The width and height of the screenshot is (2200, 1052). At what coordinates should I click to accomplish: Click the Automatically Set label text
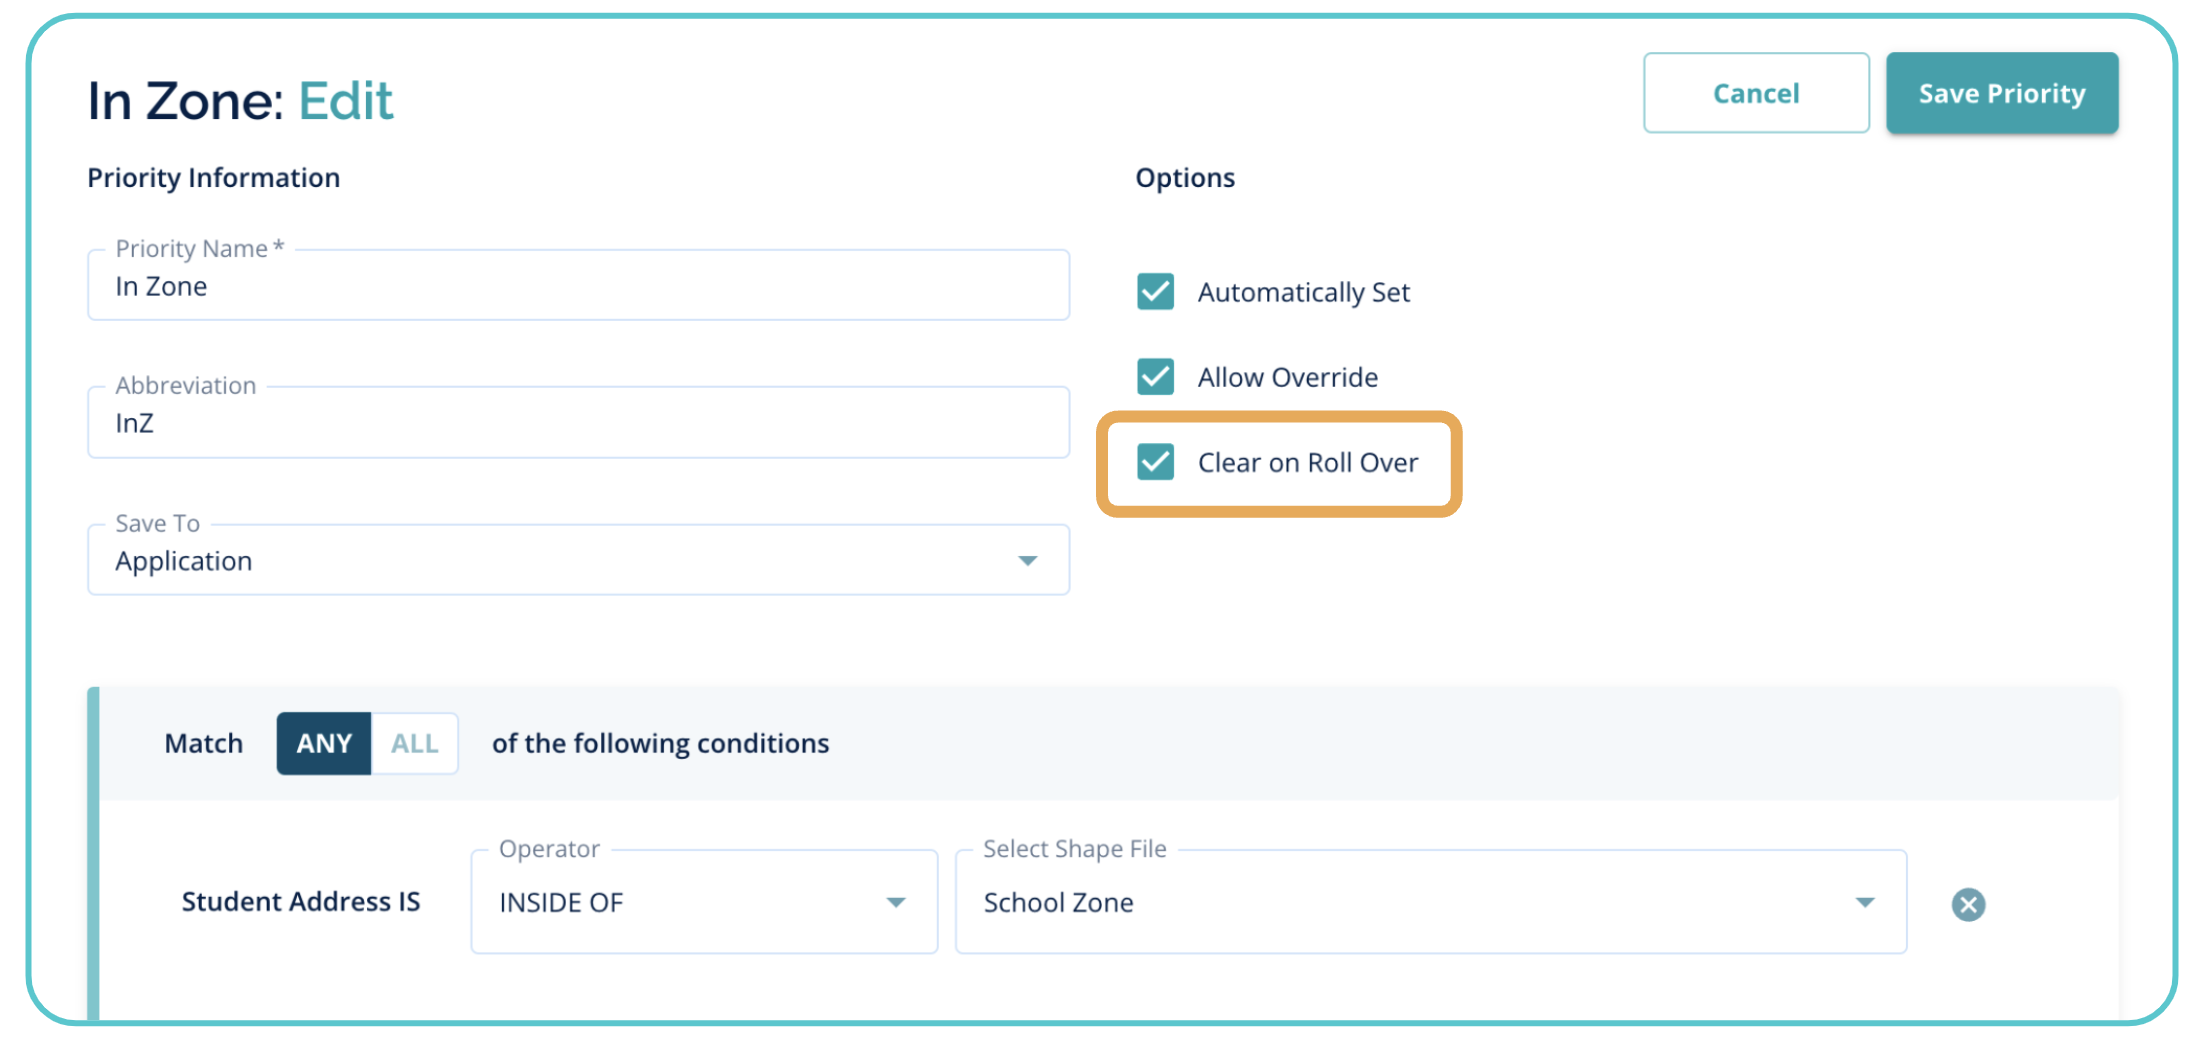coord(1303,293)
